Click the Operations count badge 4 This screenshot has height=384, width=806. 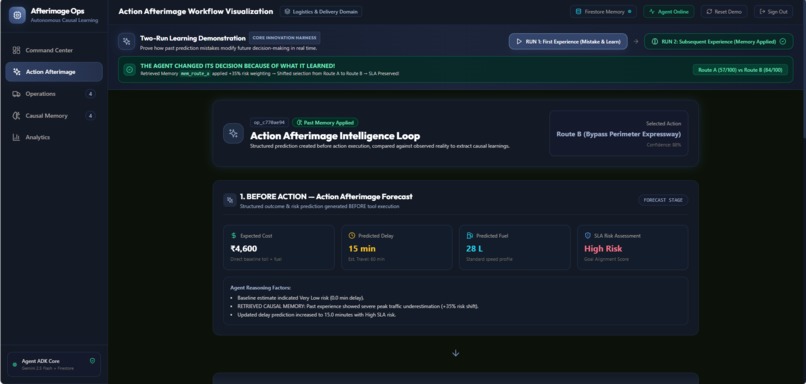click(x=90, y=94)
